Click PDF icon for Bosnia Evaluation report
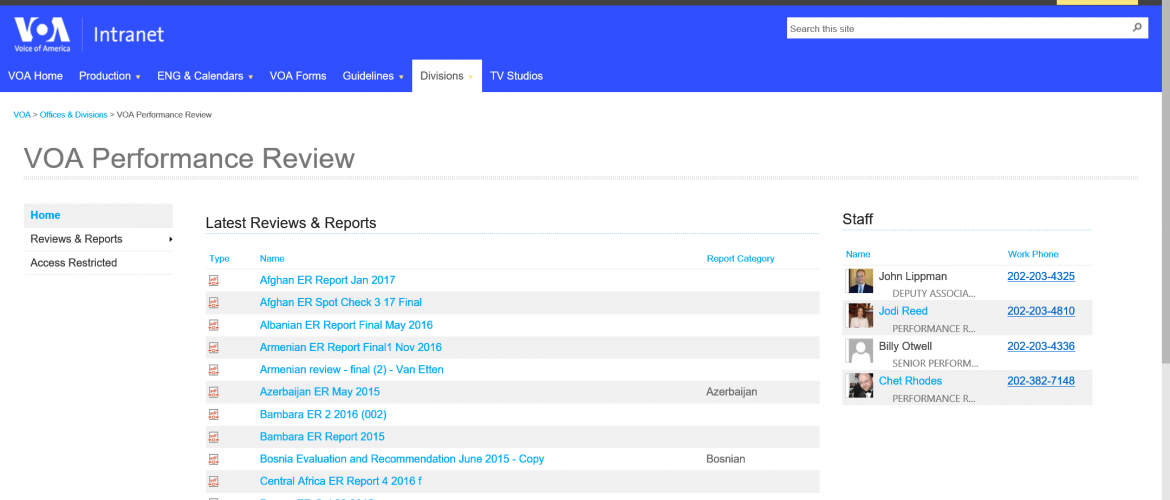The height and width of the screenshot is (500, 1170). click(x=213, y=459)
